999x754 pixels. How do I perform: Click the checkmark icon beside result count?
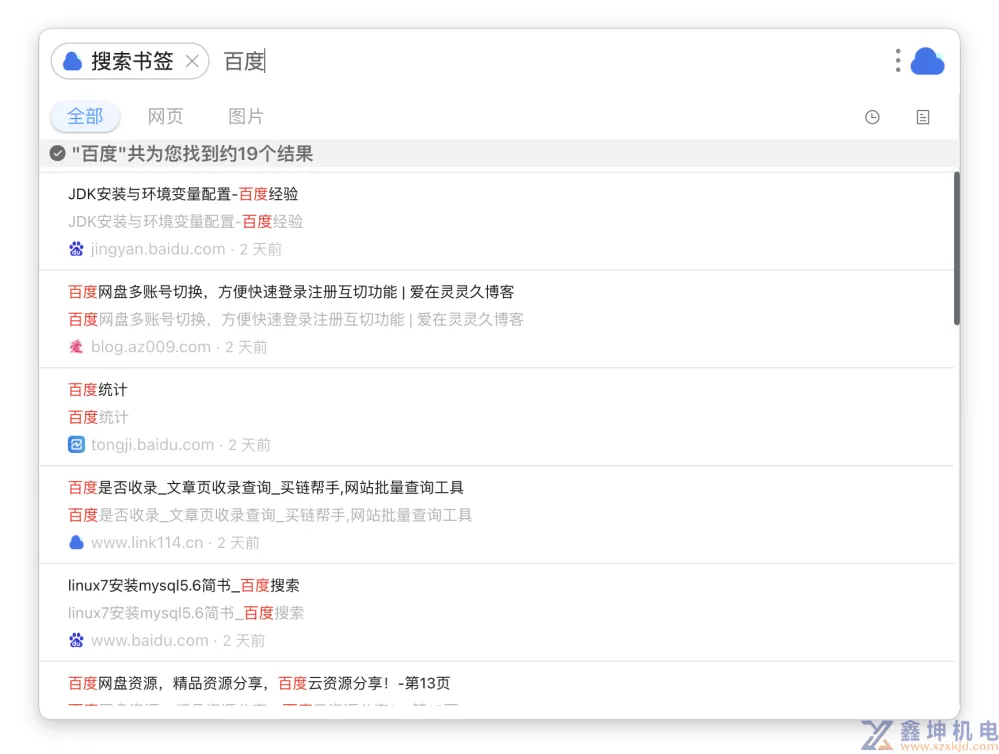(x=57, y=154)
